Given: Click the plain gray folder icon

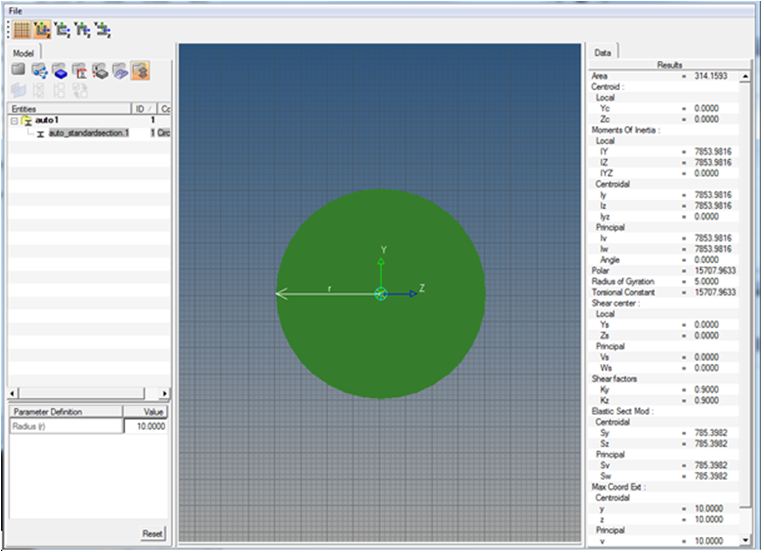Looking at the screenshot, I should coord(19,70).
